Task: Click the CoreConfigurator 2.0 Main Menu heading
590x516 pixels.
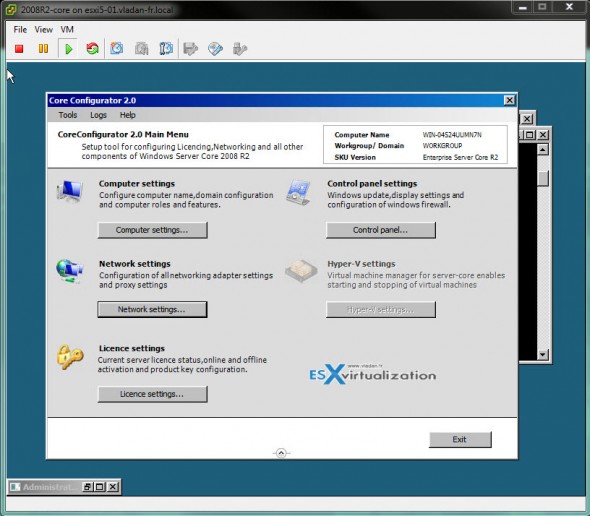Action: [123, 134]
